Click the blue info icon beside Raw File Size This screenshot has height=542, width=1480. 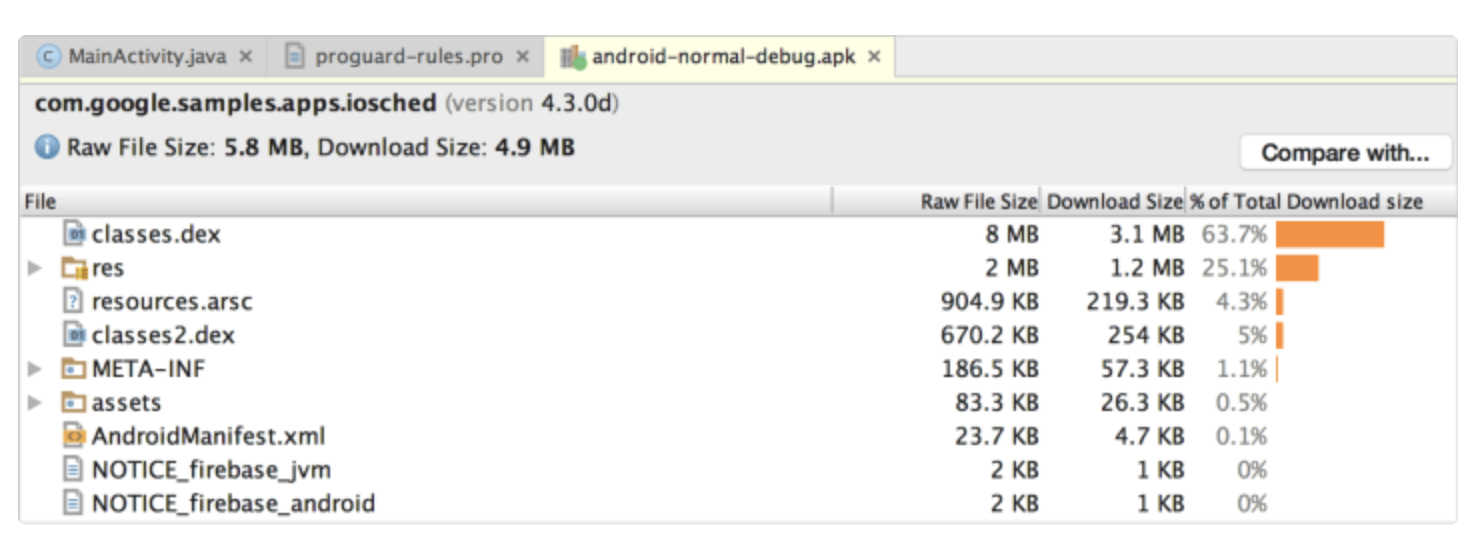(47, 148)
